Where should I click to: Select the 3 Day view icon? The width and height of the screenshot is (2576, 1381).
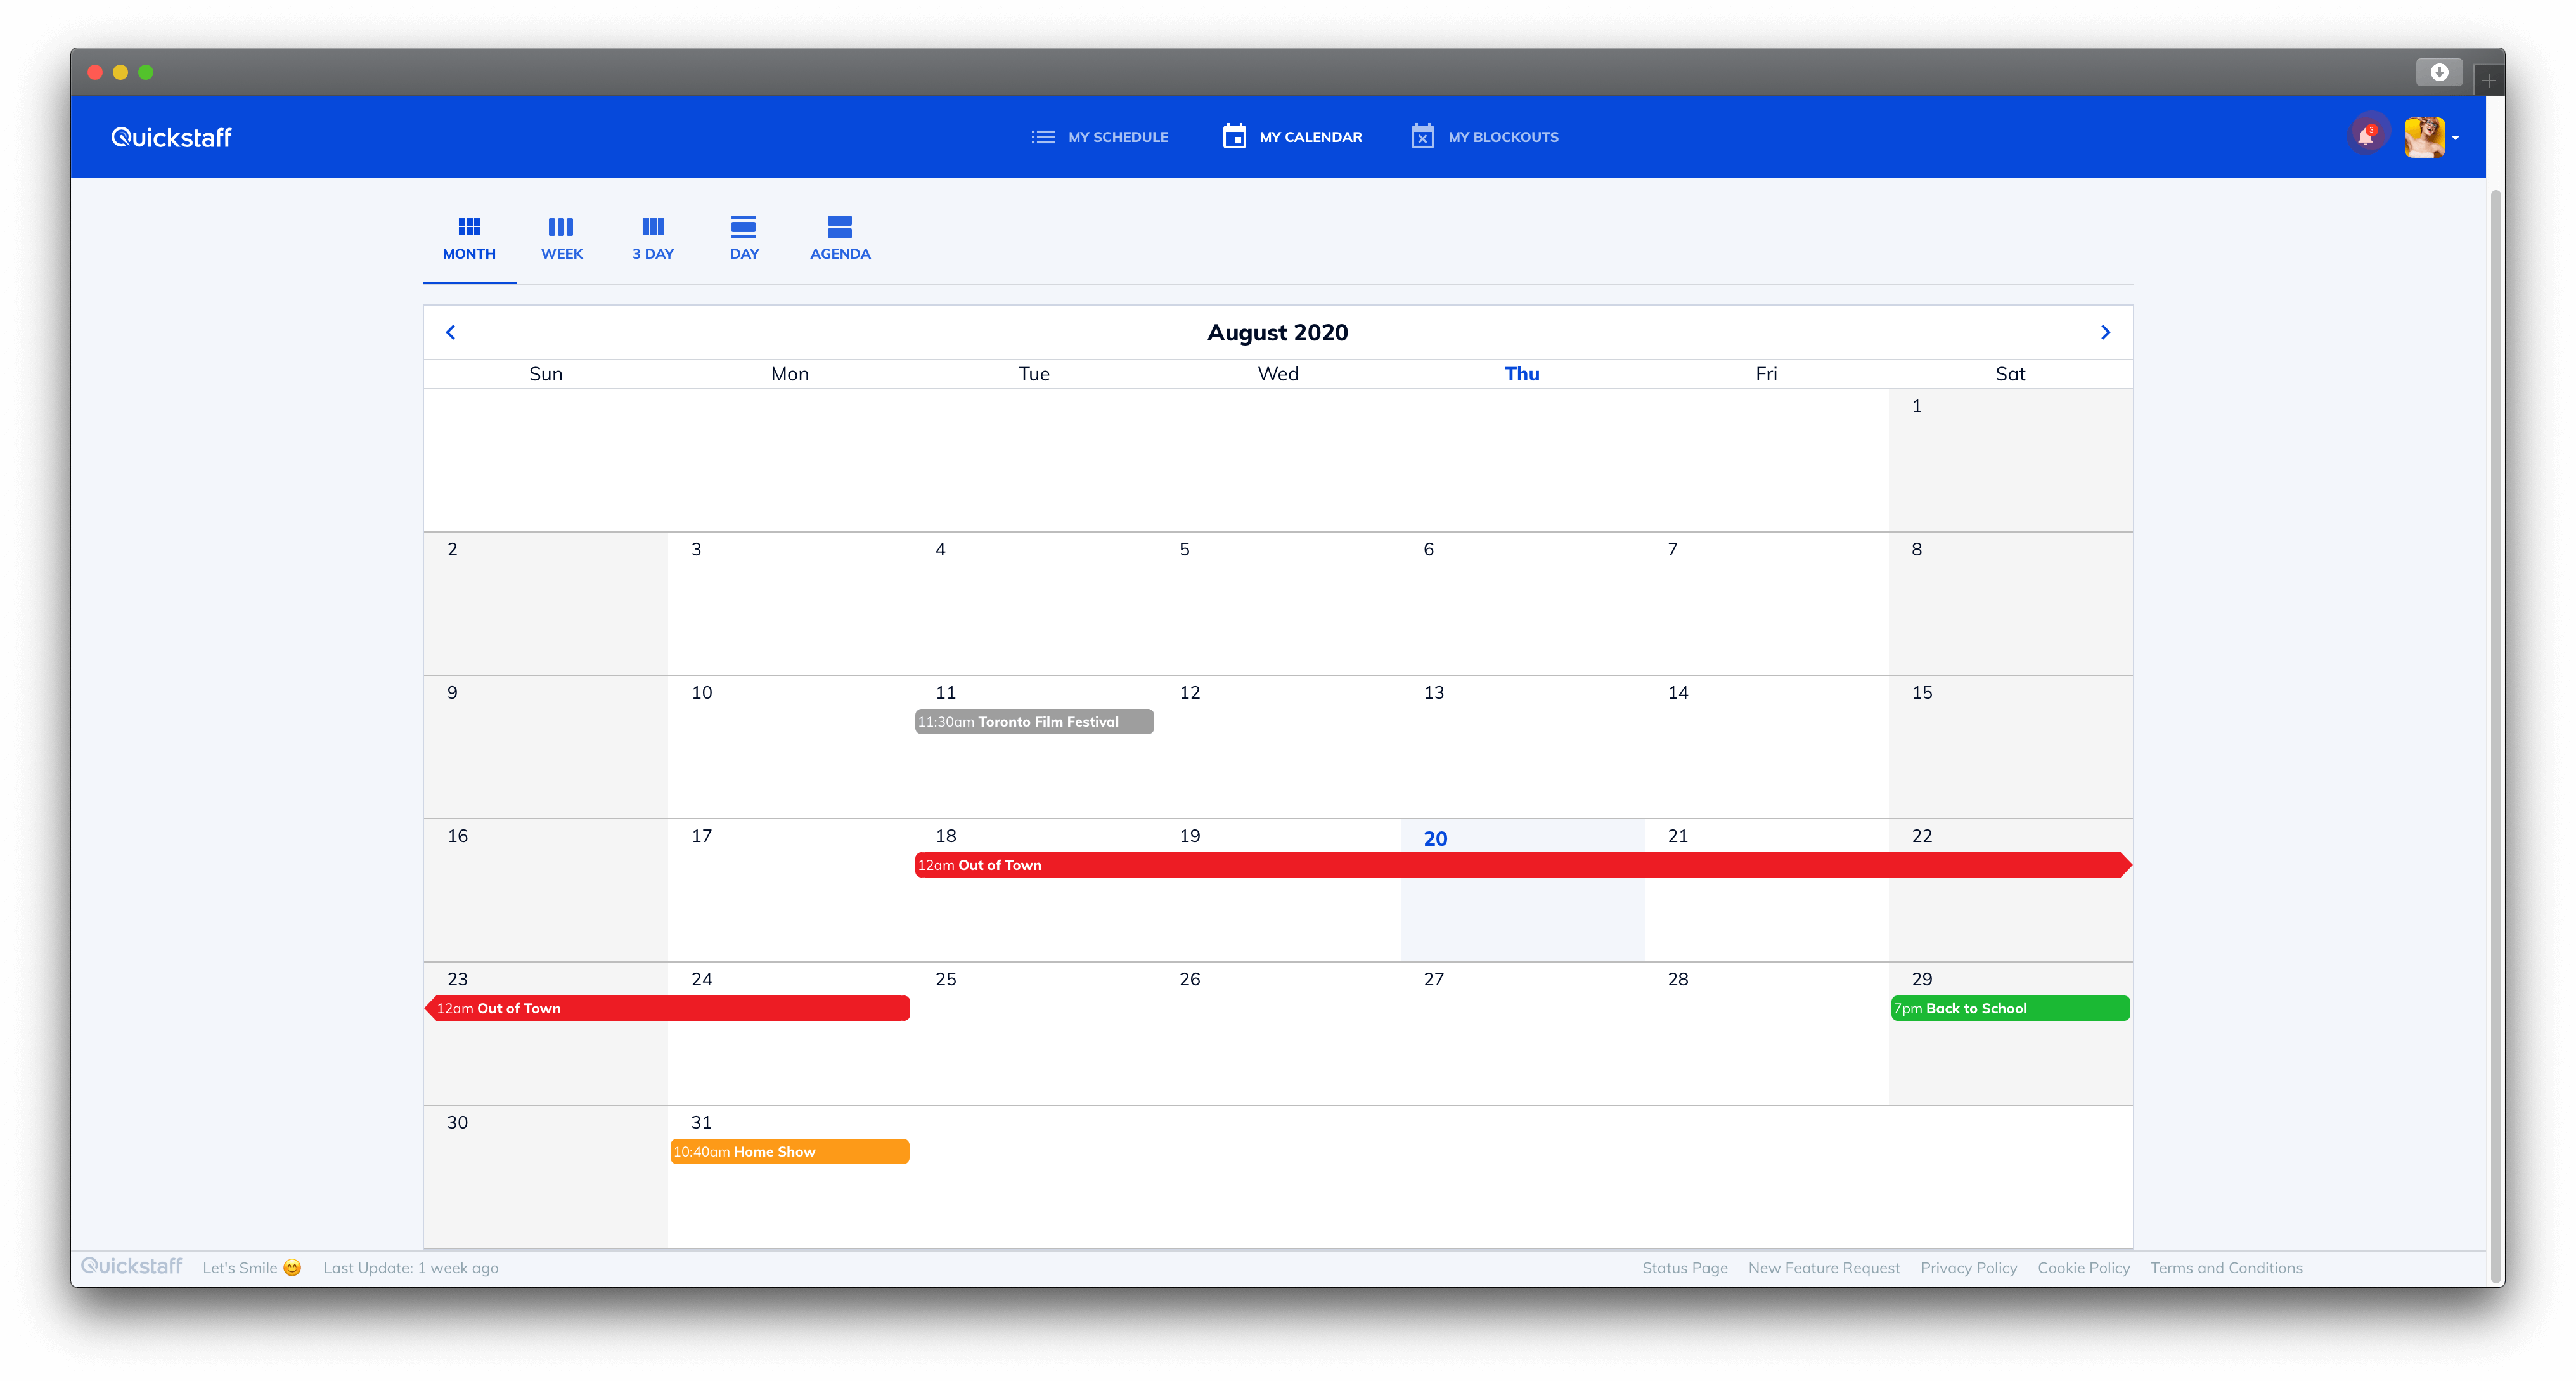(x=652, y=226)
